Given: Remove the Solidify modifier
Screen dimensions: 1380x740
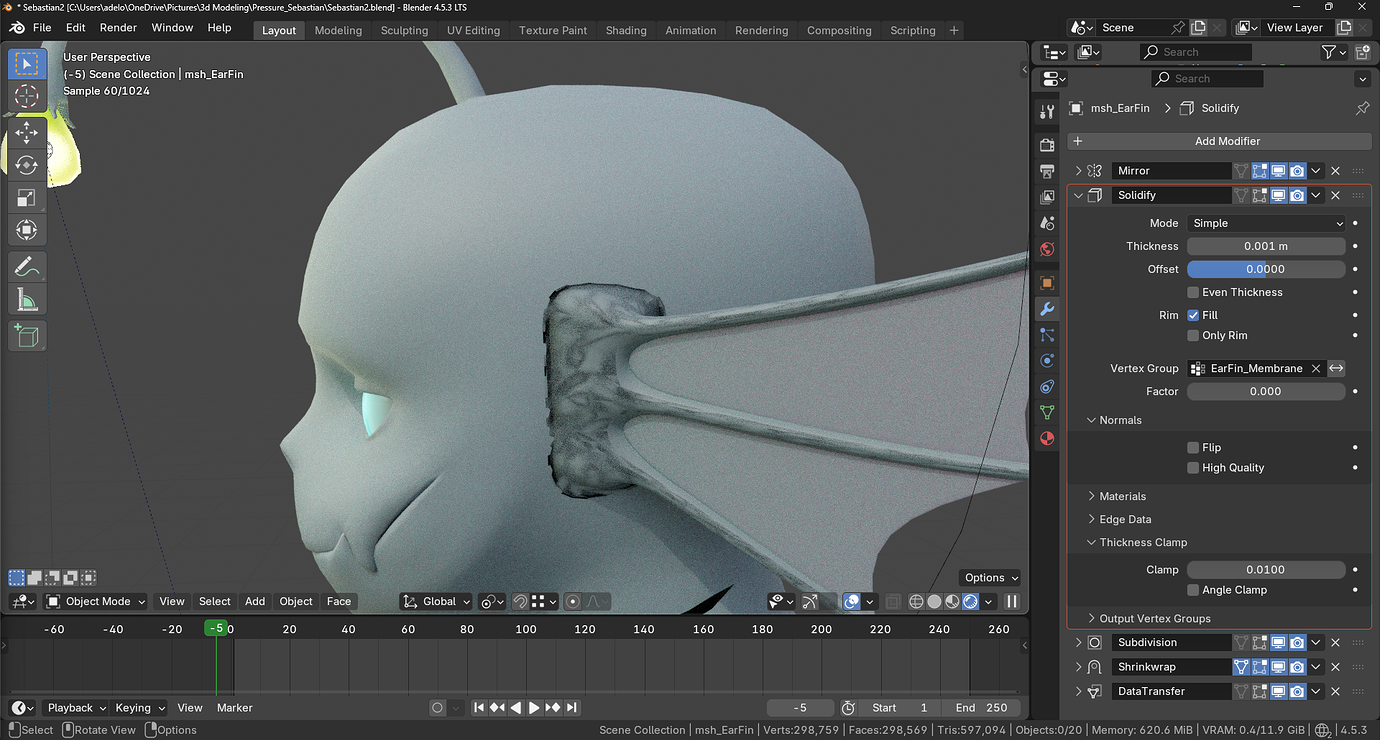Looking at the screenshot, I should (1335, 195).
